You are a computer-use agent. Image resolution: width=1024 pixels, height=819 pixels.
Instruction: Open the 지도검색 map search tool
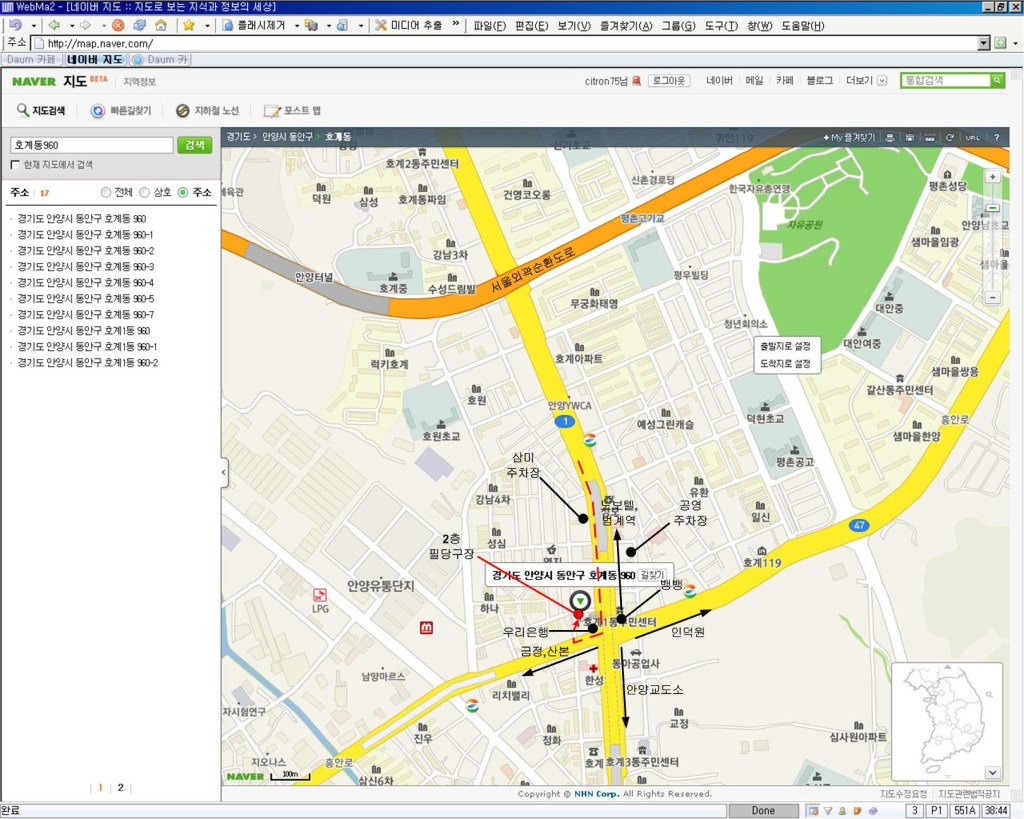click(40, 110)
